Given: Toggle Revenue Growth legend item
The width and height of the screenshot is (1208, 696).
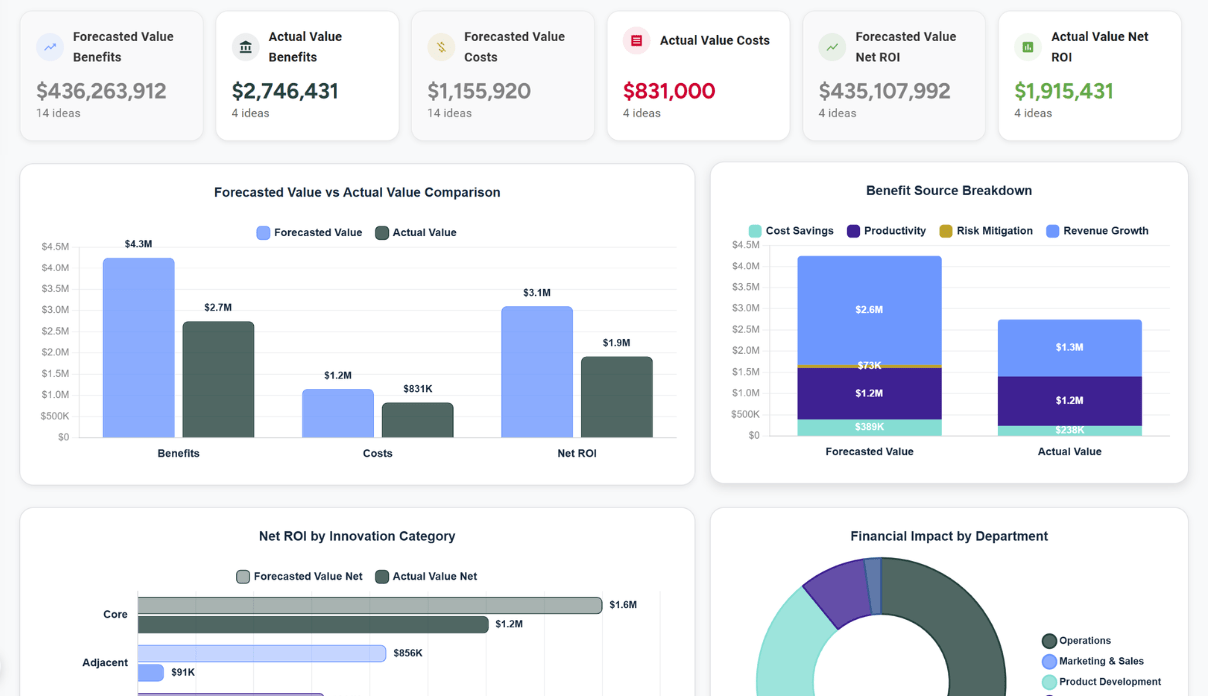Looking at the screenshot, I should coord(1097,231).
